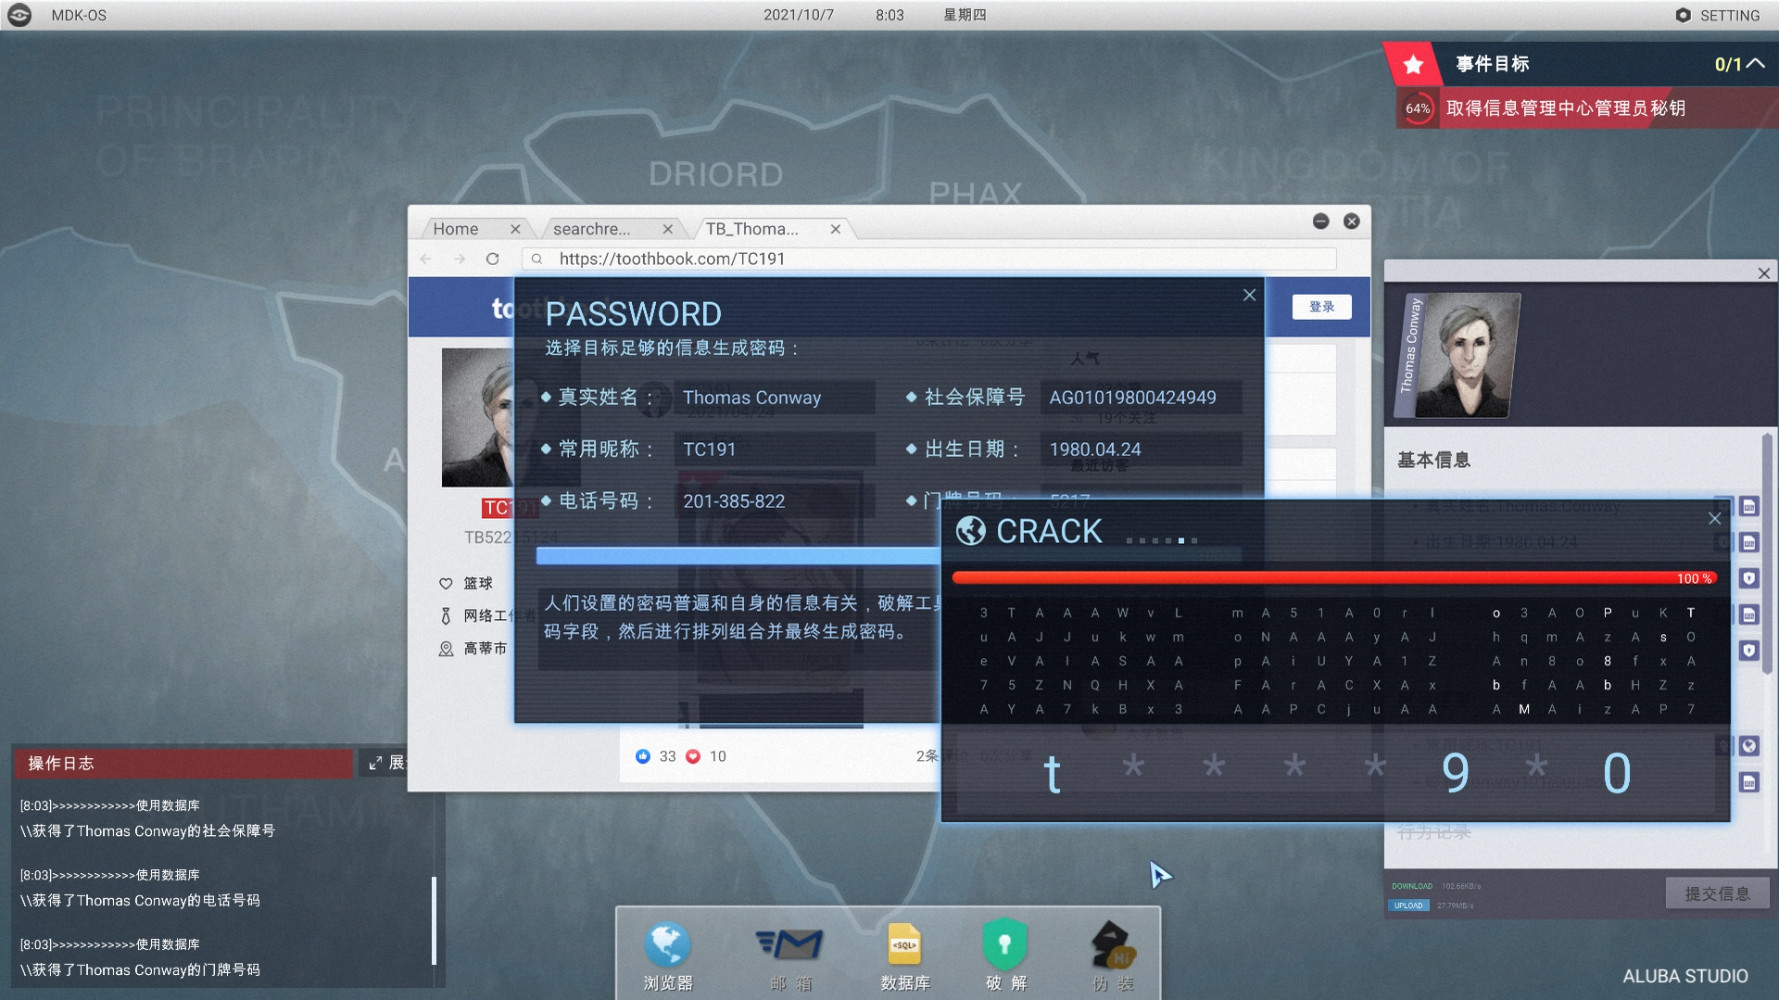Click a shield icon in the right sidebar
Image resolution: width=1779 pixels, height=1000 pixels.
coord(1748,577)
